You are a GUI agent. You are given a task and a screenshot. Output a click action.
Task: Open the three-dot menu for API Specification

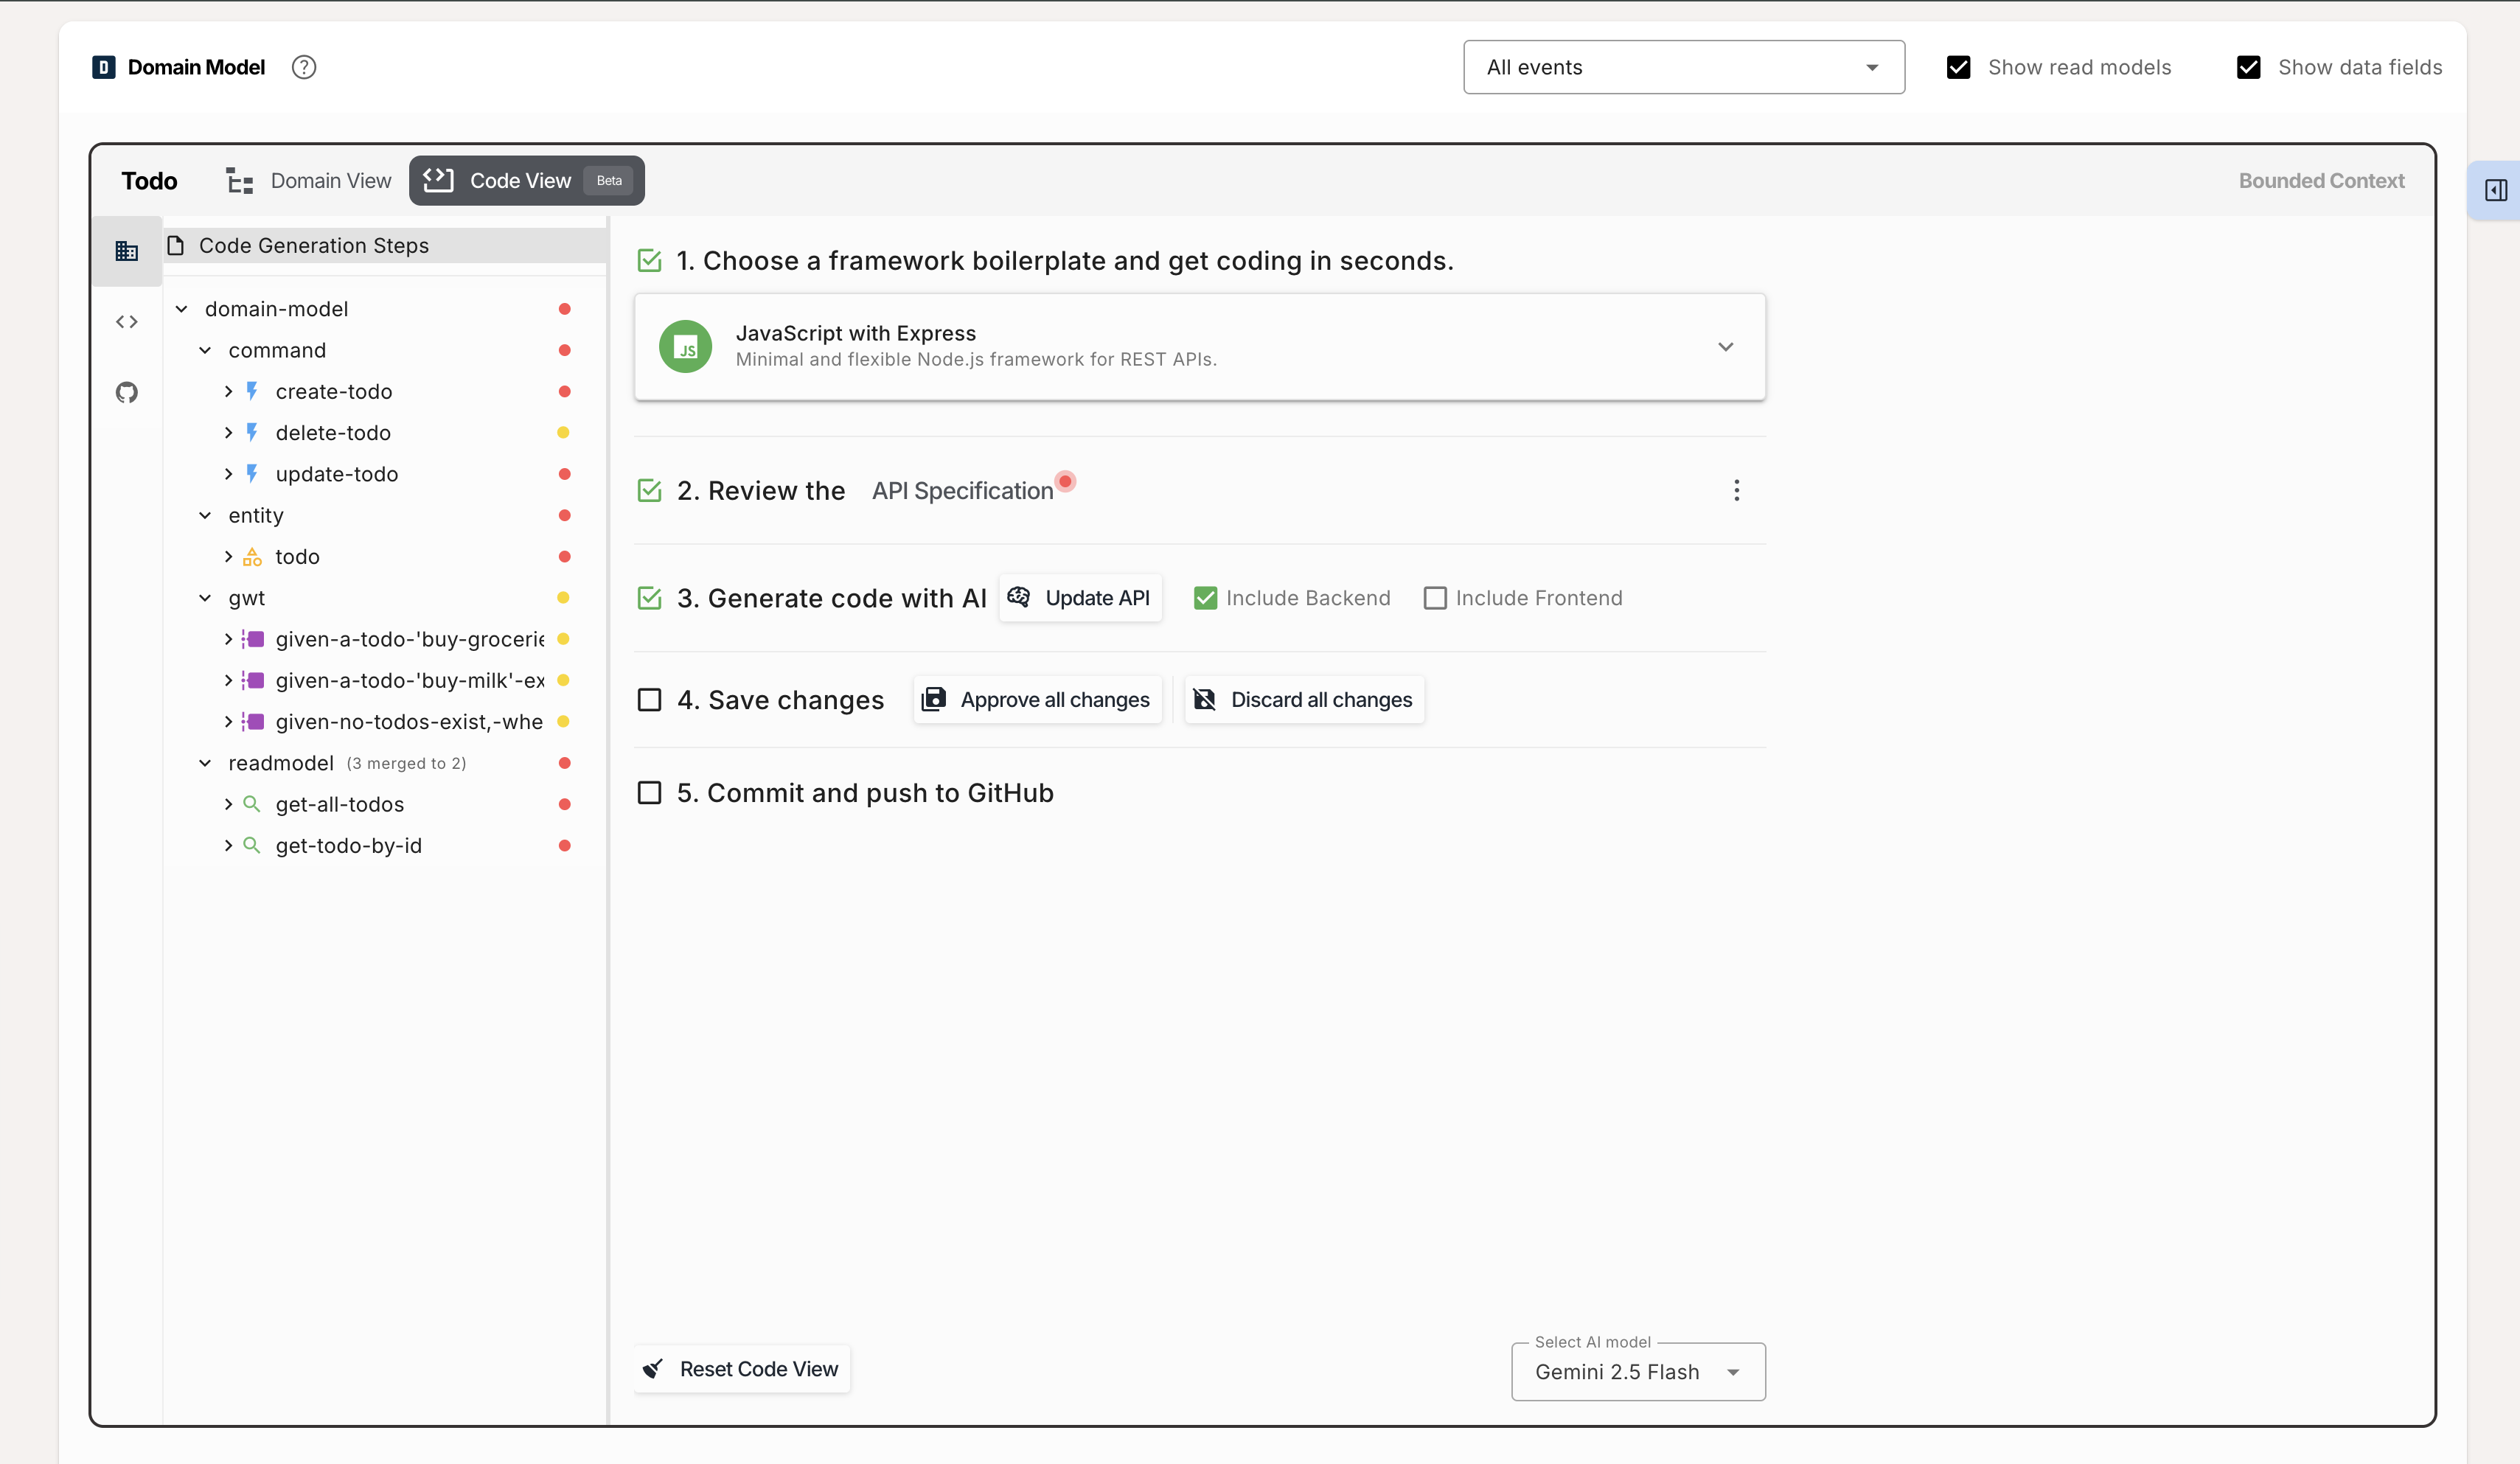coord(1736,490)
